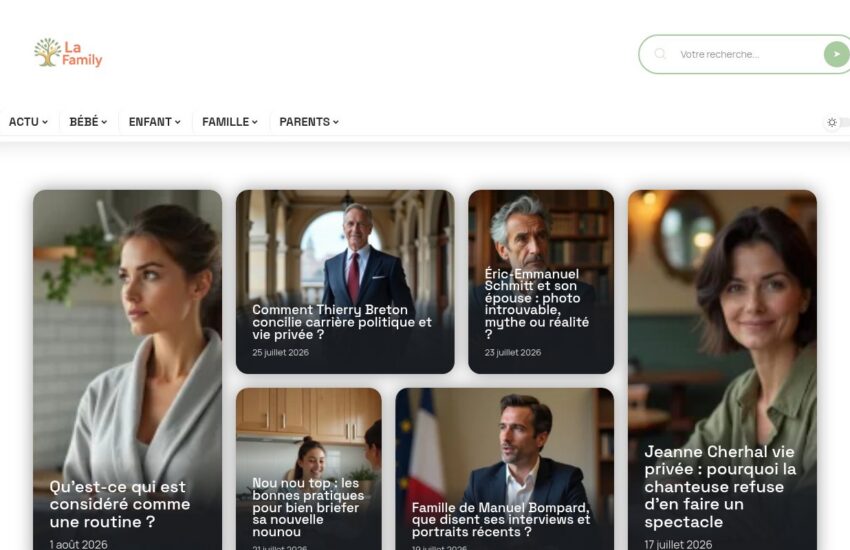Focus the Votre recherche search field
This screenshot has width=850, height=550.
[x=745, y=54]
